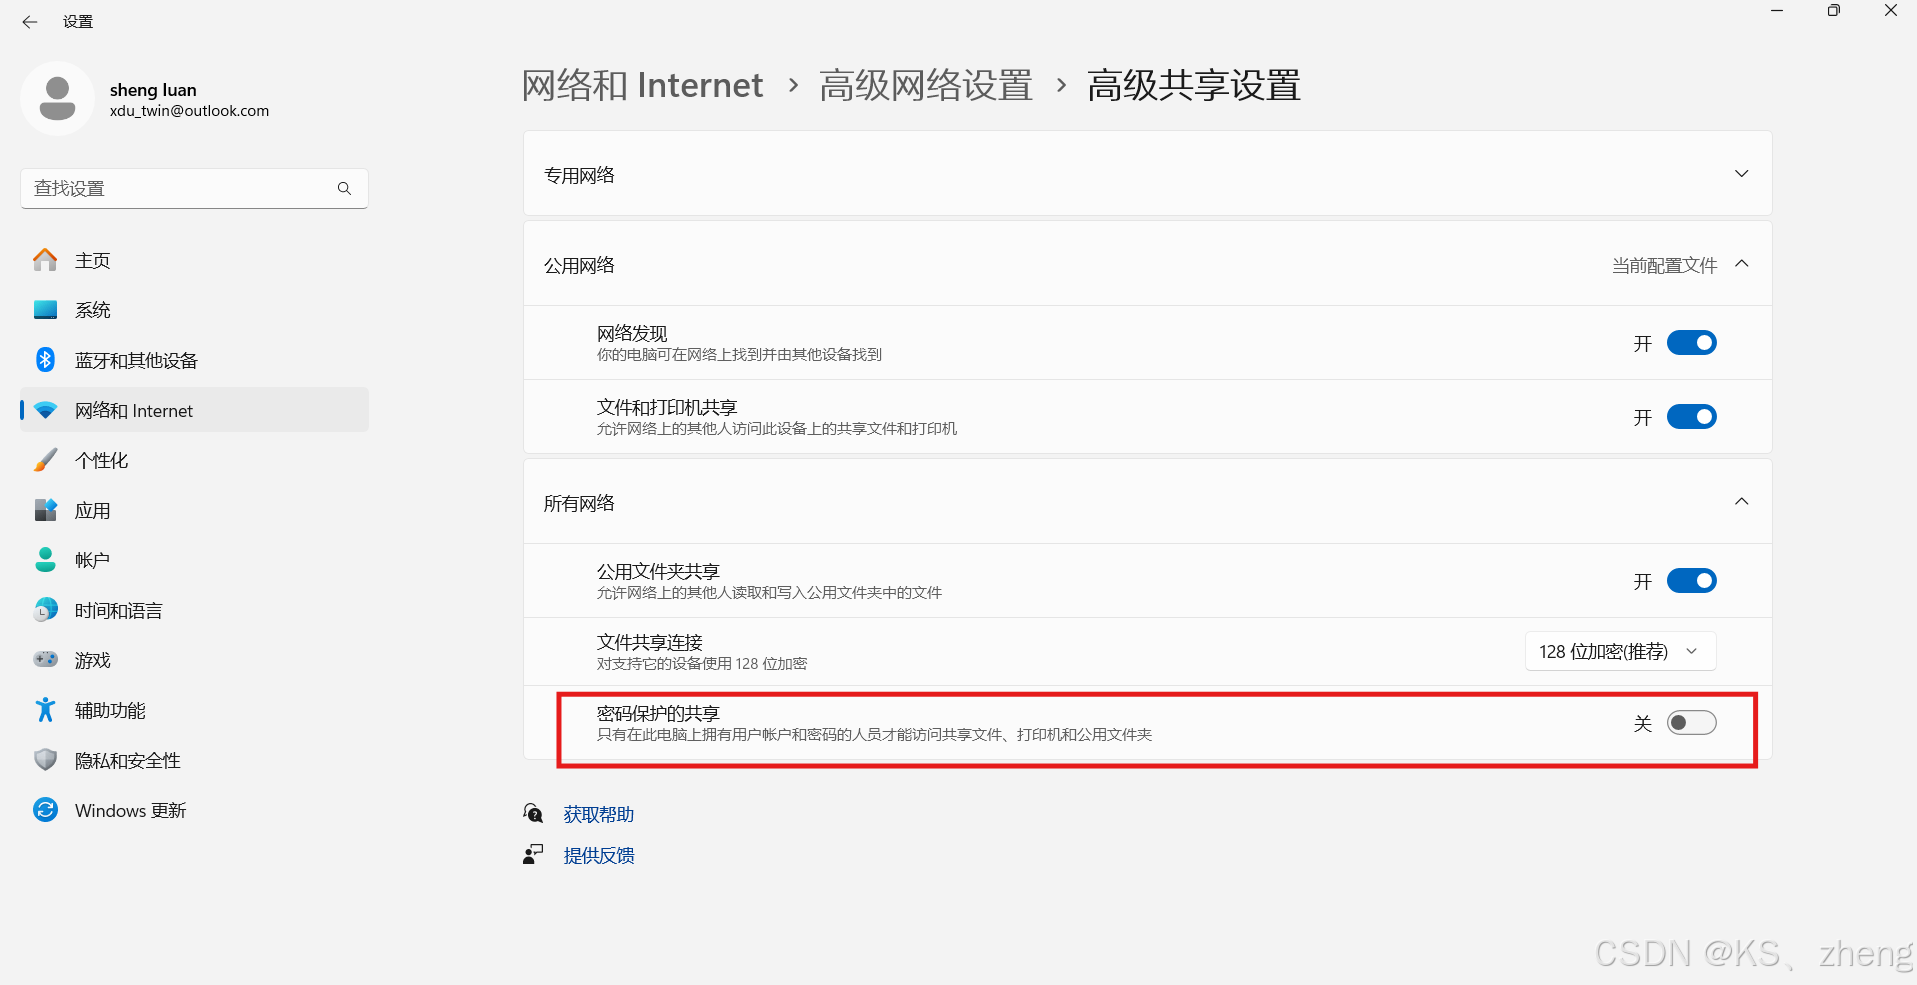Click the user profile avatar picture
1917x985 pixels.
[x=57, y=98]
